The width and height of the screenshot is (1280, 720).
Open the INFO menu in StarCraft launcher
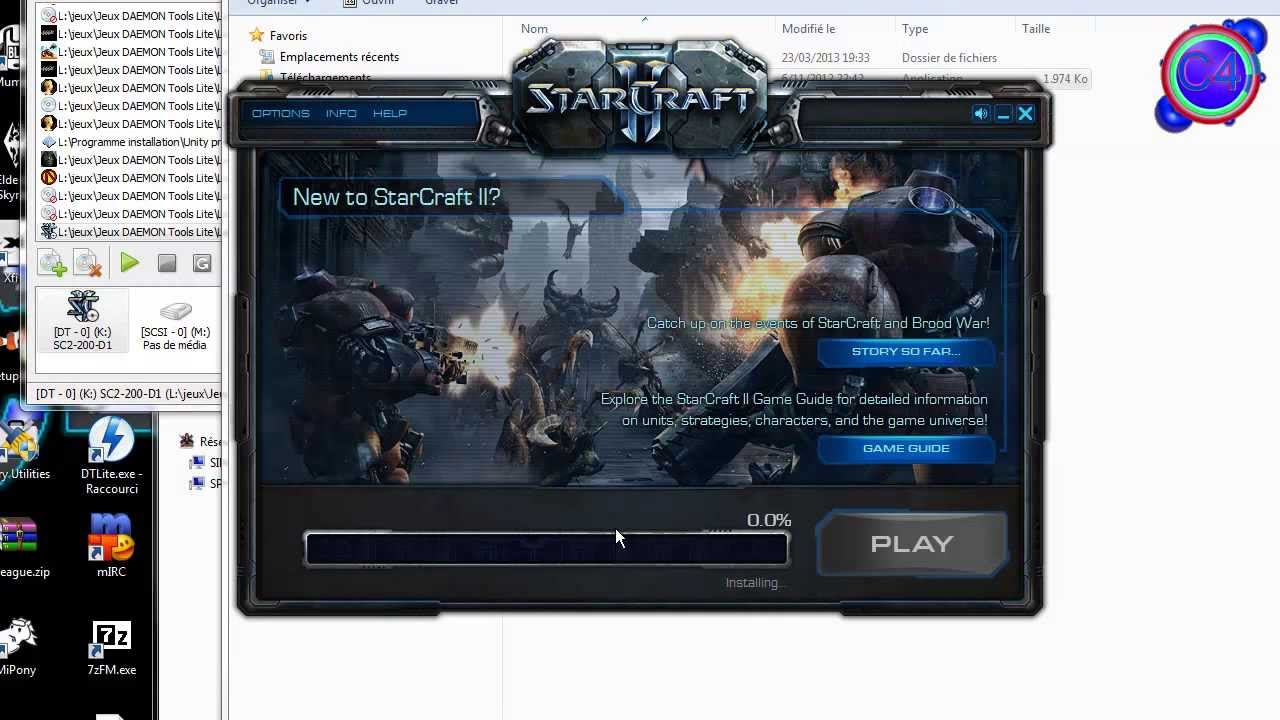[341, 113]
